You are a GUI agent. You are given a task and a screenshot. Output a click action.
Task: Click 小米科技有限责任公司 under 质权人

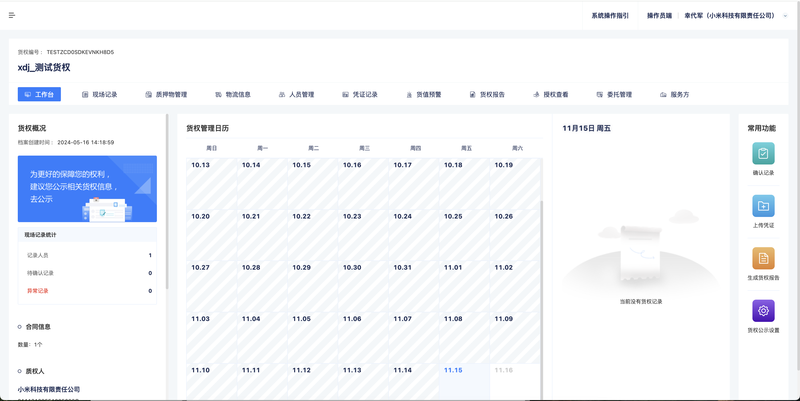pyautogui.click(x=49, y=389)
